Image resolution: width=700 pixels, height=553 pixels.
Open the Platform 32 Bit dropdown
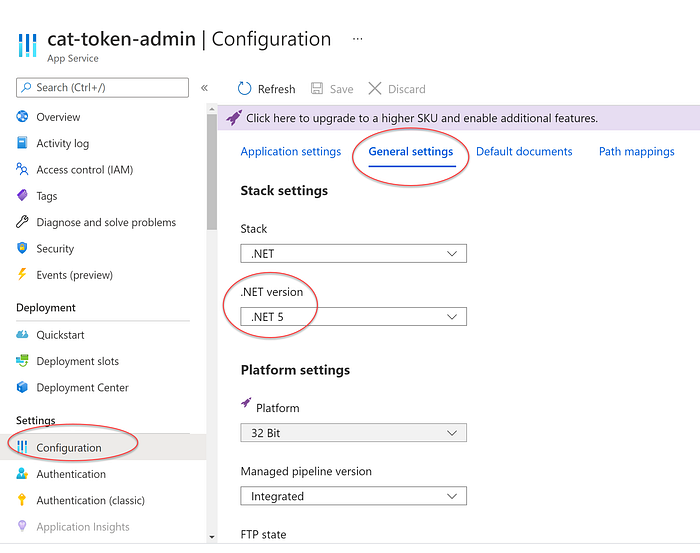pos(353,433)
